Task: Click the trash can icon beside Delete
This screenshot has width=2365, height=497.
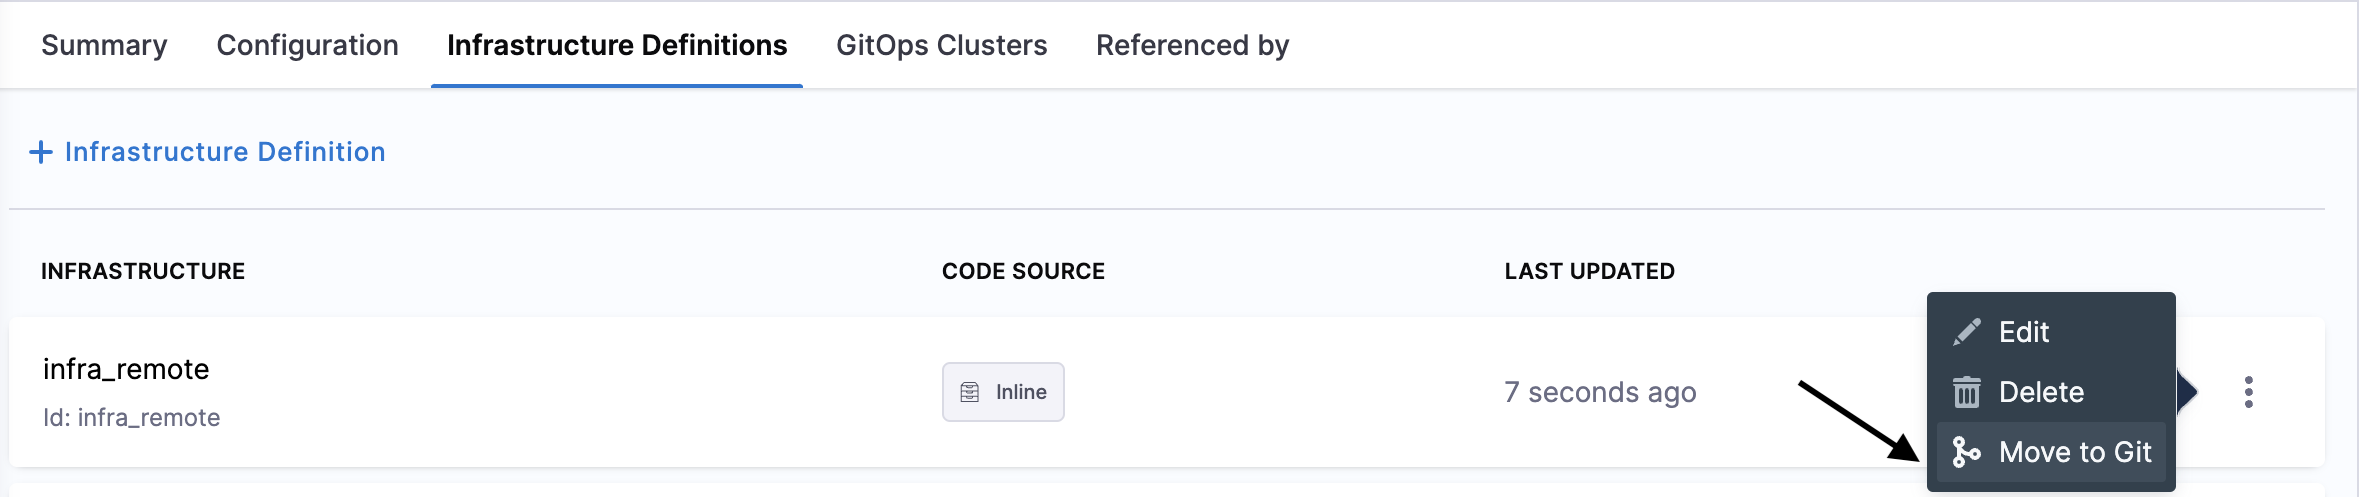Action: pyautogui.click(x=1967, y=392)
